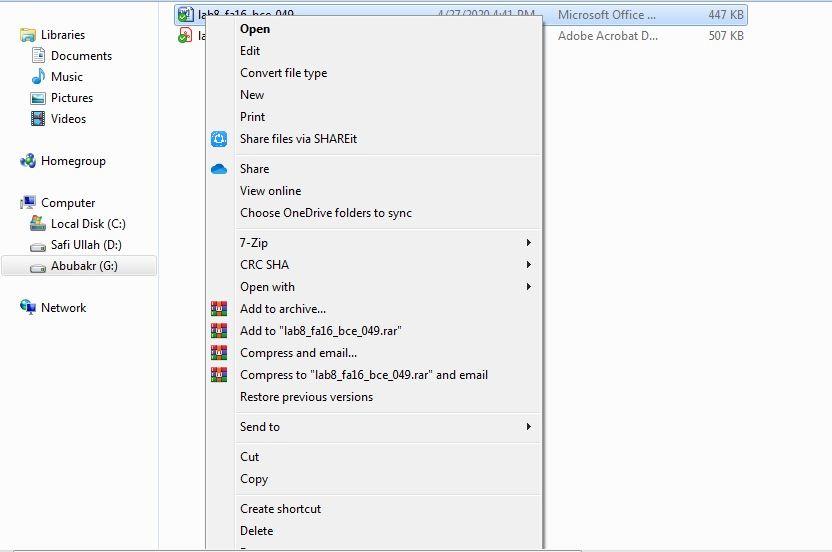
Task: Select Share files via SHAREit
Action: pos(298,139)
